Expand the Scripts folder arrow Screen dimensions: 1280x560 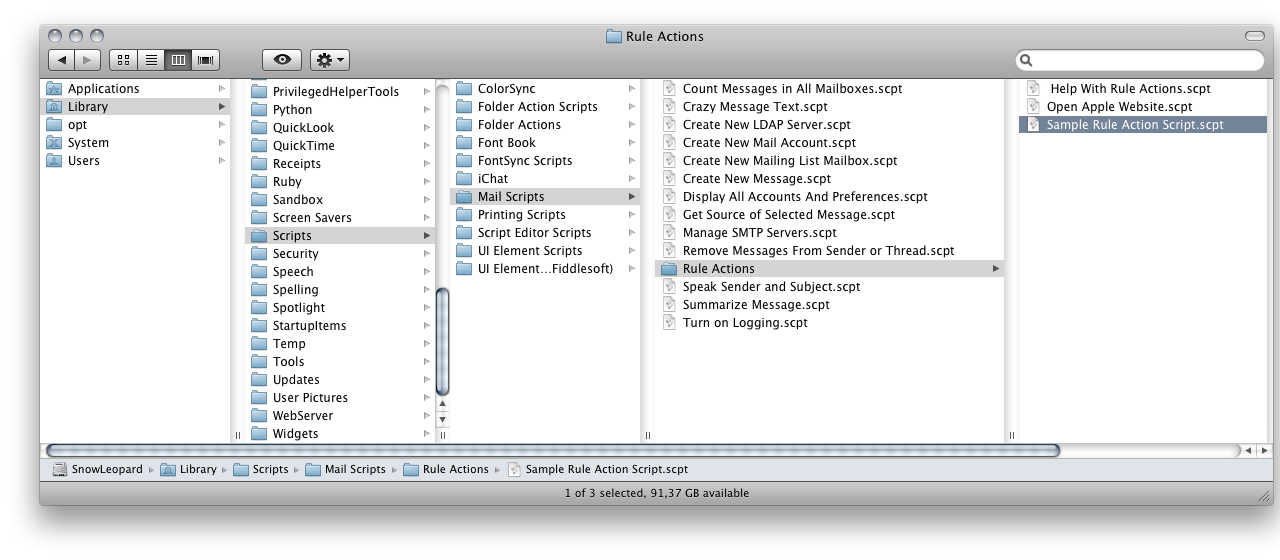point(427,236)
